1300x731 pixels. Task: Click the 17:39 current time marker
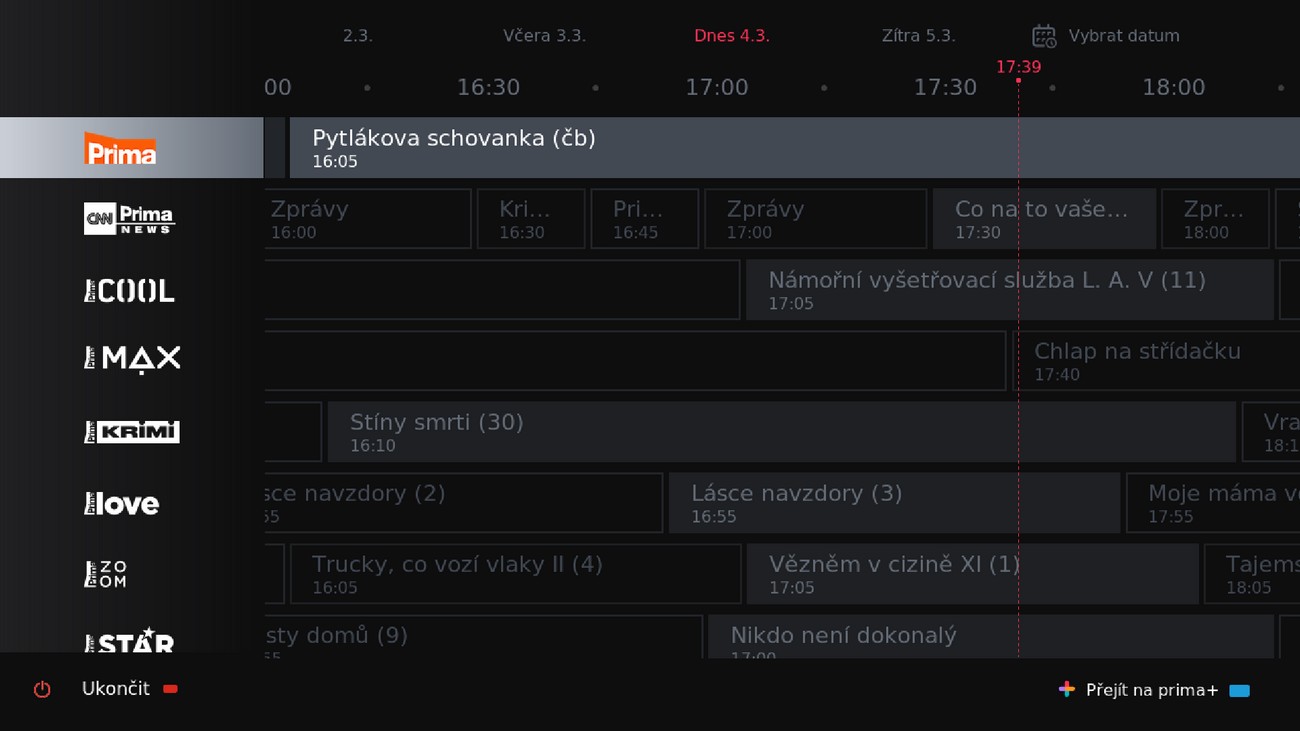(x=1018, y=67)
